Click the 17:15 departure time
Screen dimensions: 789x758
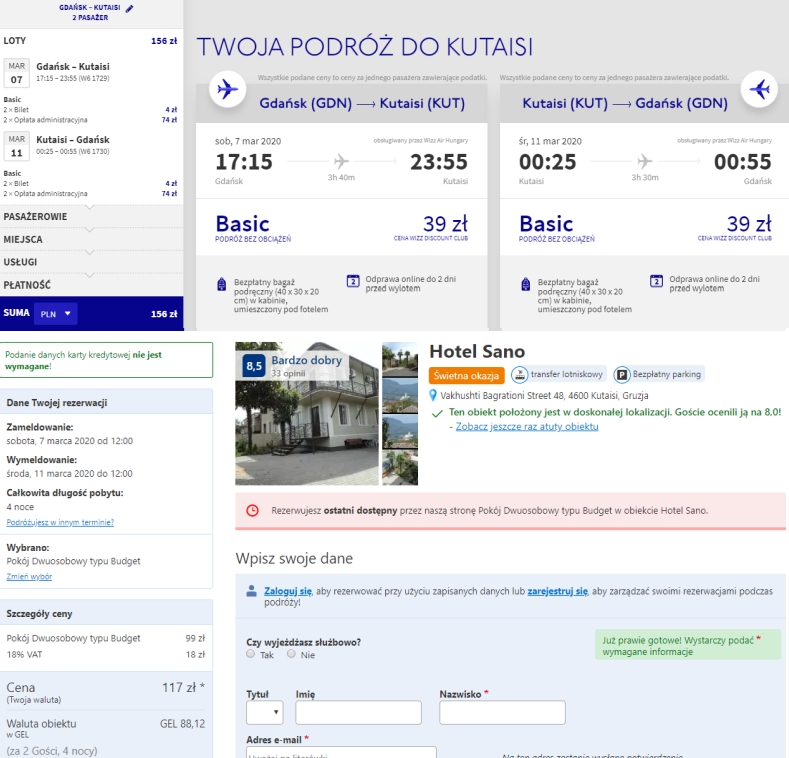[244, 162]
